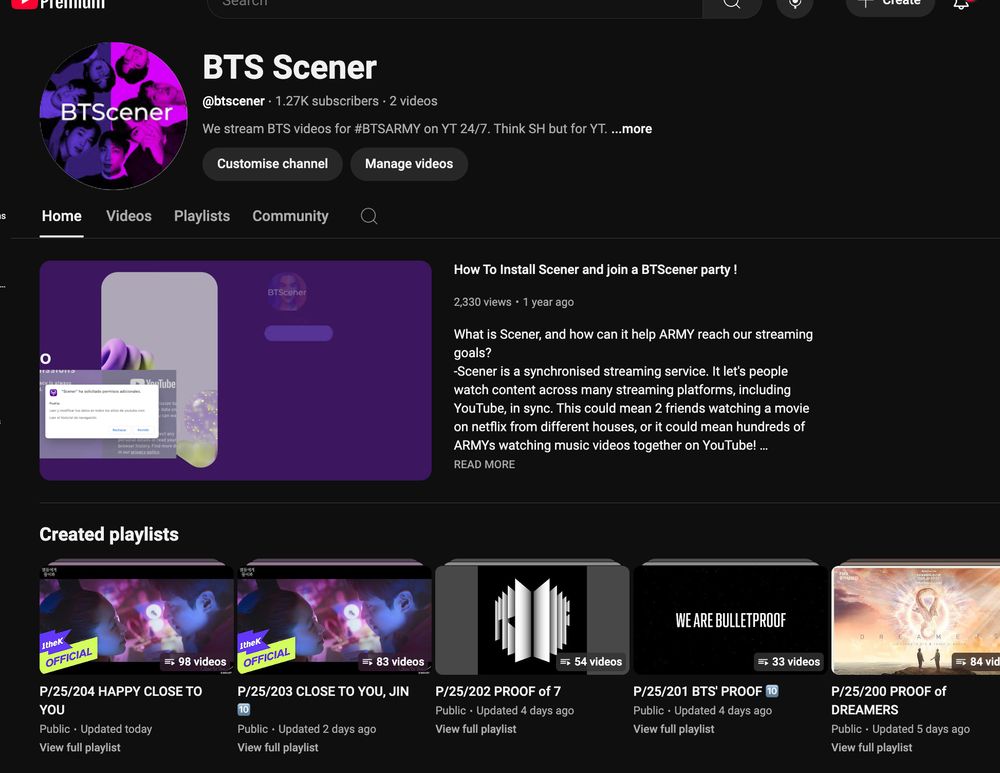Screen dimensions: 1000x773
Task: Click 'Updated 2 days ago' under P/25/203
Action: click(x=327, y=728)
